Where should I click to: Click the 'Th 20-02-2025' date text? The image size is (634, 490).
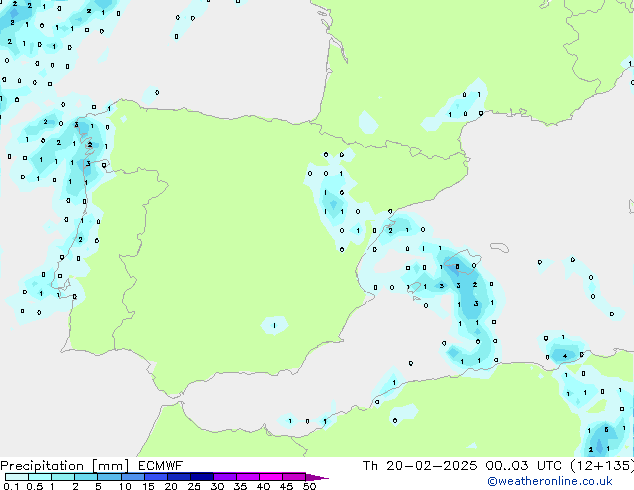point(420,466)
